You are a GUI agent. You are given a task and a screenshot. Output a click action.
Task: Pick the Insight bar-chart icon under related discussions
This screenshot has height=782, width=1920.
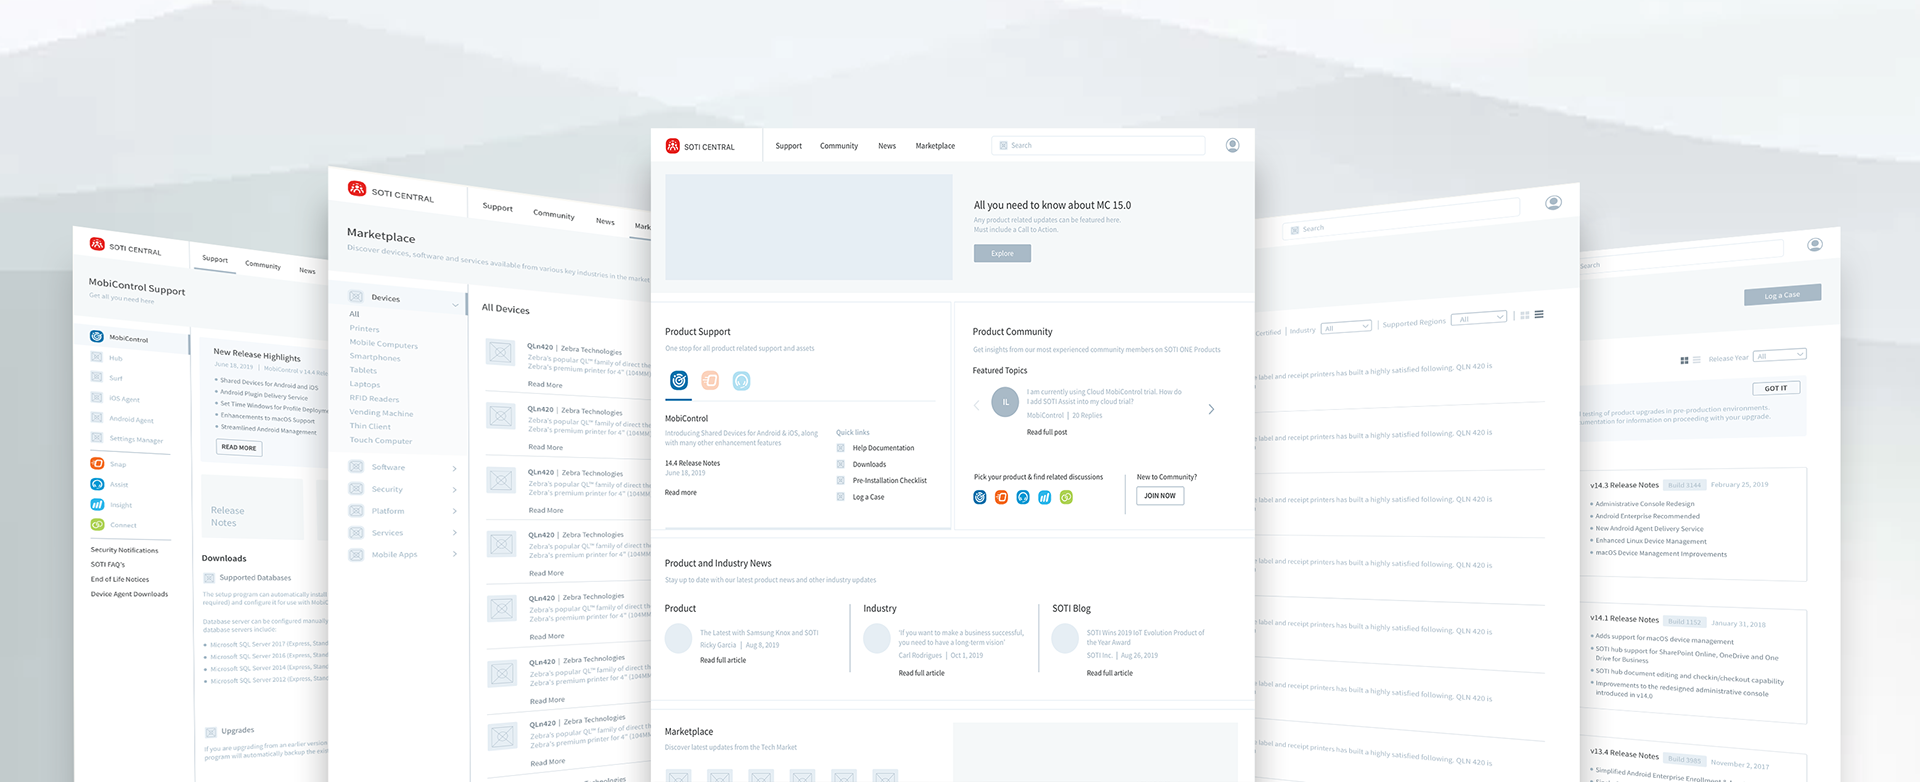pos(1044,497)
